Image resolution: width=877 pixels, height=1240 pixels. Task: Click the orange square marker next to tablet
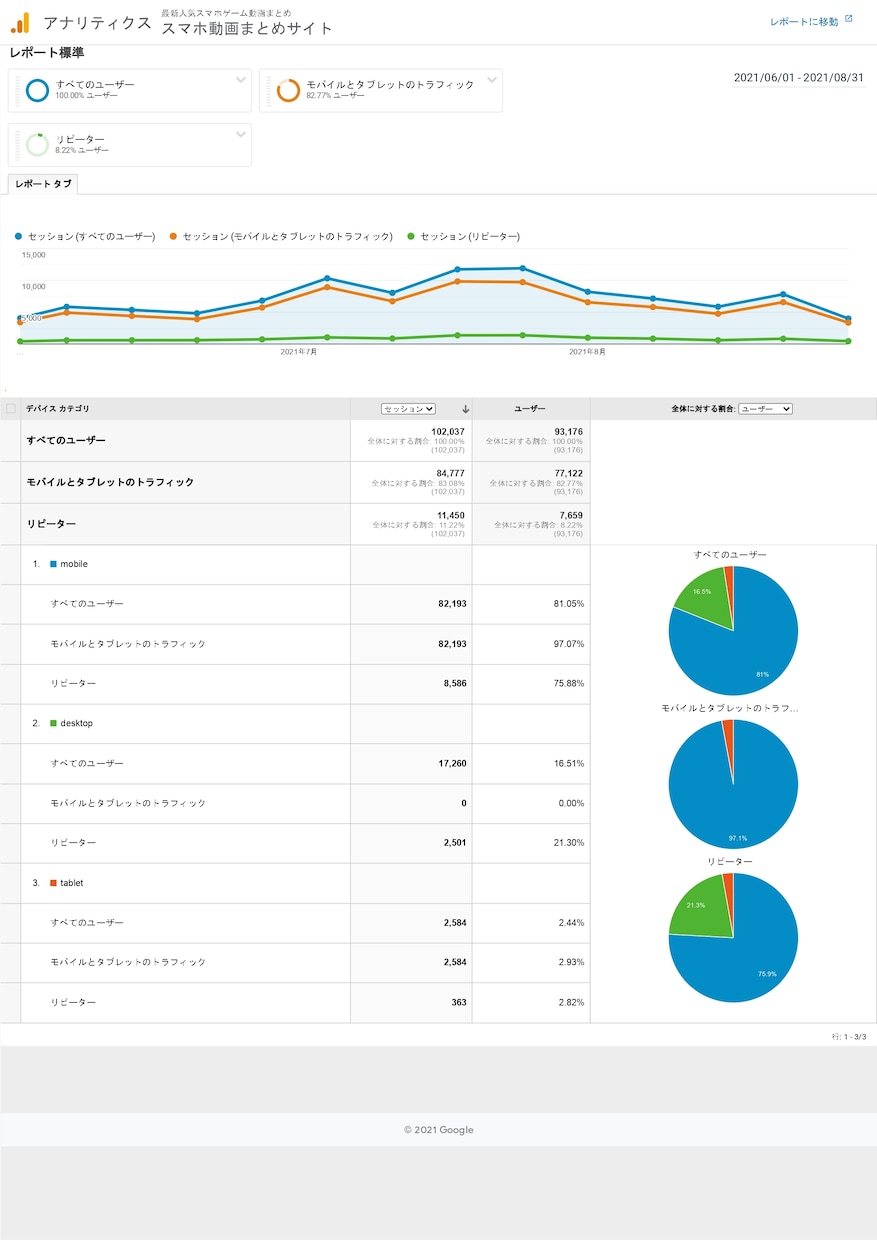click(53, 883)
